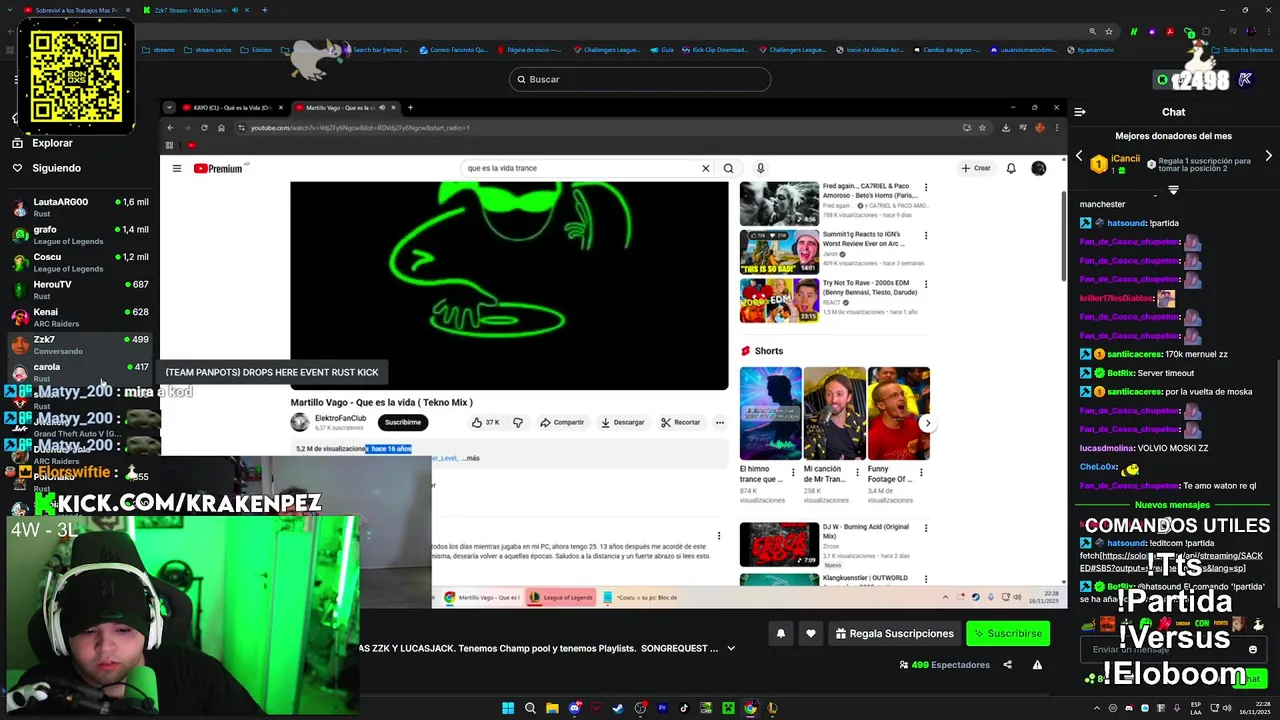Open LautaARG00 channel in sidebar
Viewport: 1280px width, 720px height.
pyautogui.click(x=80, y=207)
